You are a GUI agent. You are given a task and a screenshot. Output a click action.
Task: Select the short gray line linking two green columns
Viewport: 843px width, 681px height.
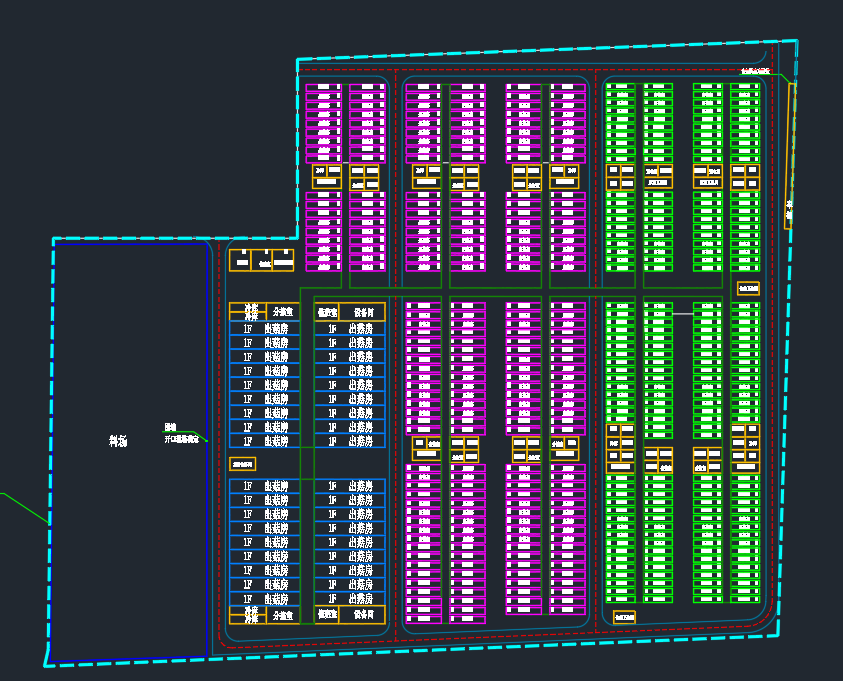(x=682, y=314)
